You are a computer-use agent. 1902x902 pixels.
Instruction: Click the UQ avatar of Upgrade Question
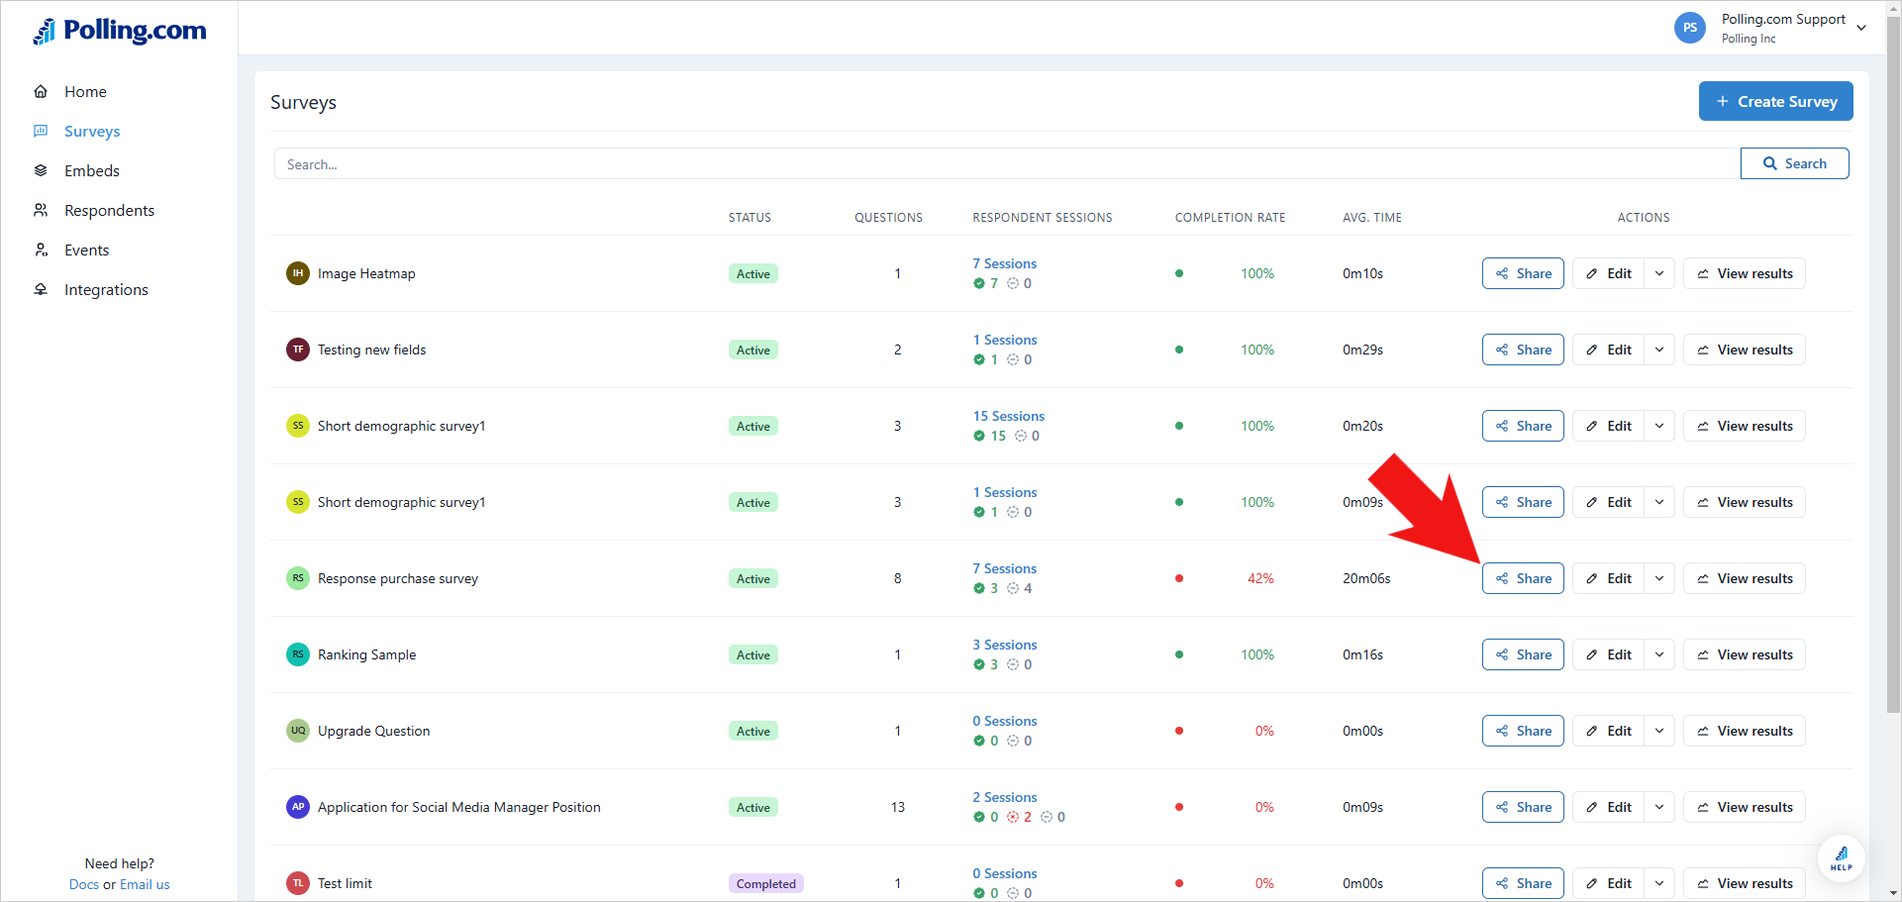(x=298, y=730)
